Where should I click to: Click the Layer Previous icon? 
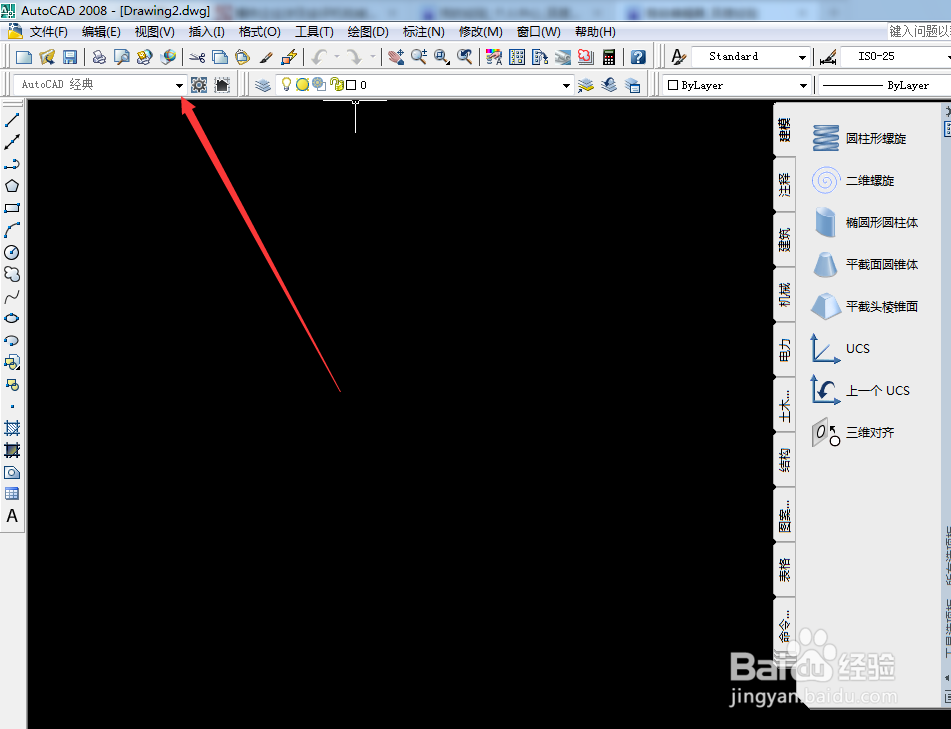[609, 85]
